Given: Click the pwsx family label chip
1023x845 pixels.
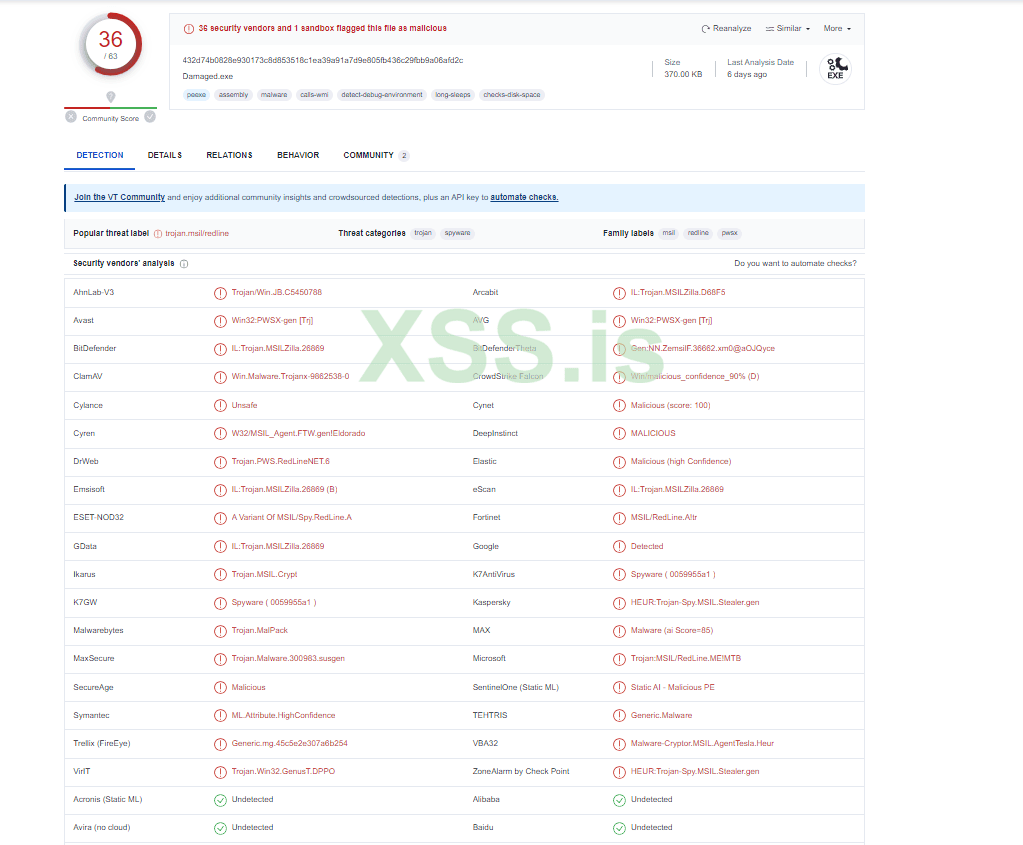Looking at the screenshot, I should click(x=729, y=233).
